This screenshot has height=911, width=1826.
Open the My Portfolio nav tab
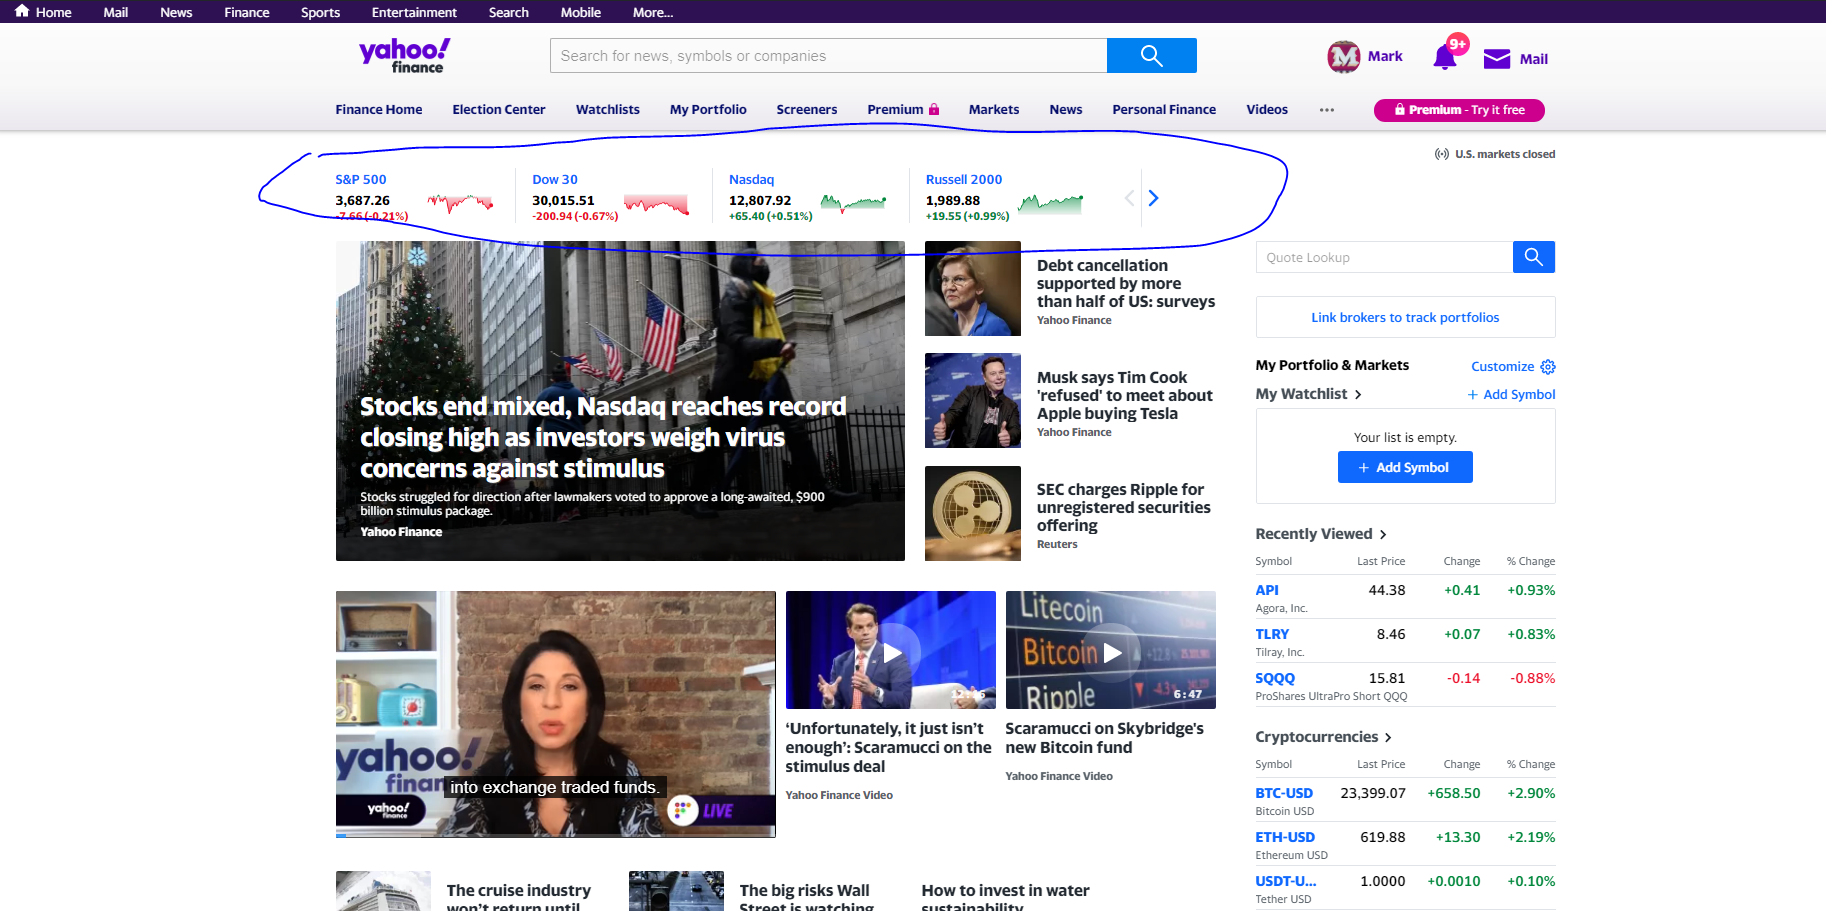coord(708,110)
